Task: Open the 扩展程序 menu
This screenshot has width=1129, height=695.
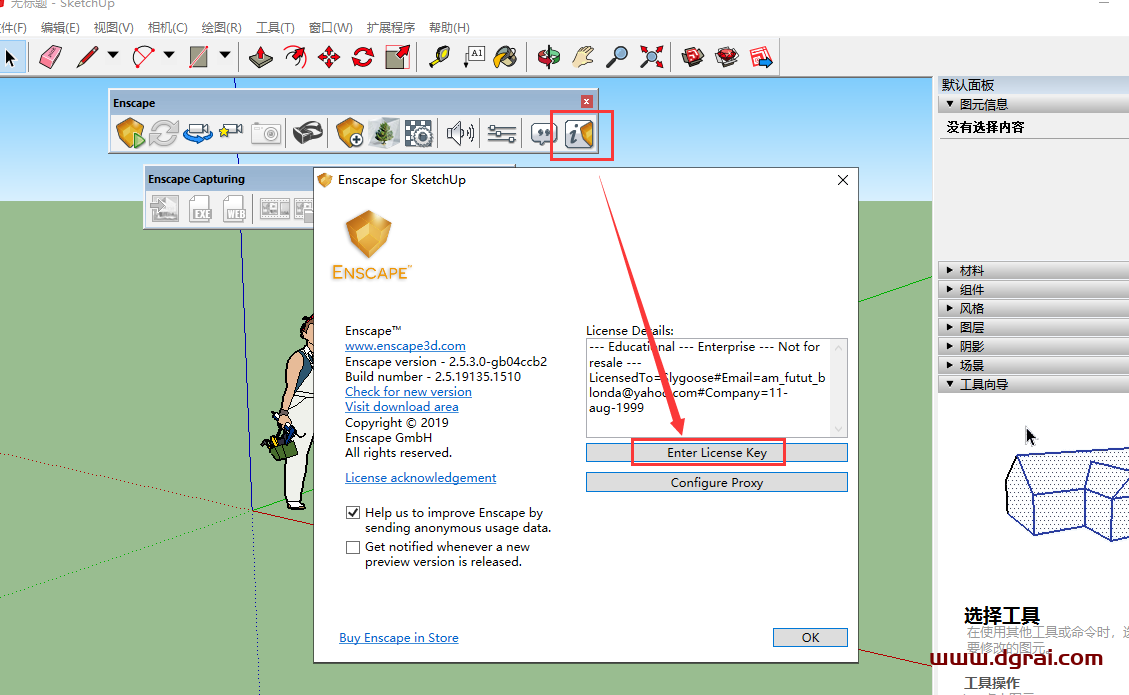Action: (x=391, y=27)
